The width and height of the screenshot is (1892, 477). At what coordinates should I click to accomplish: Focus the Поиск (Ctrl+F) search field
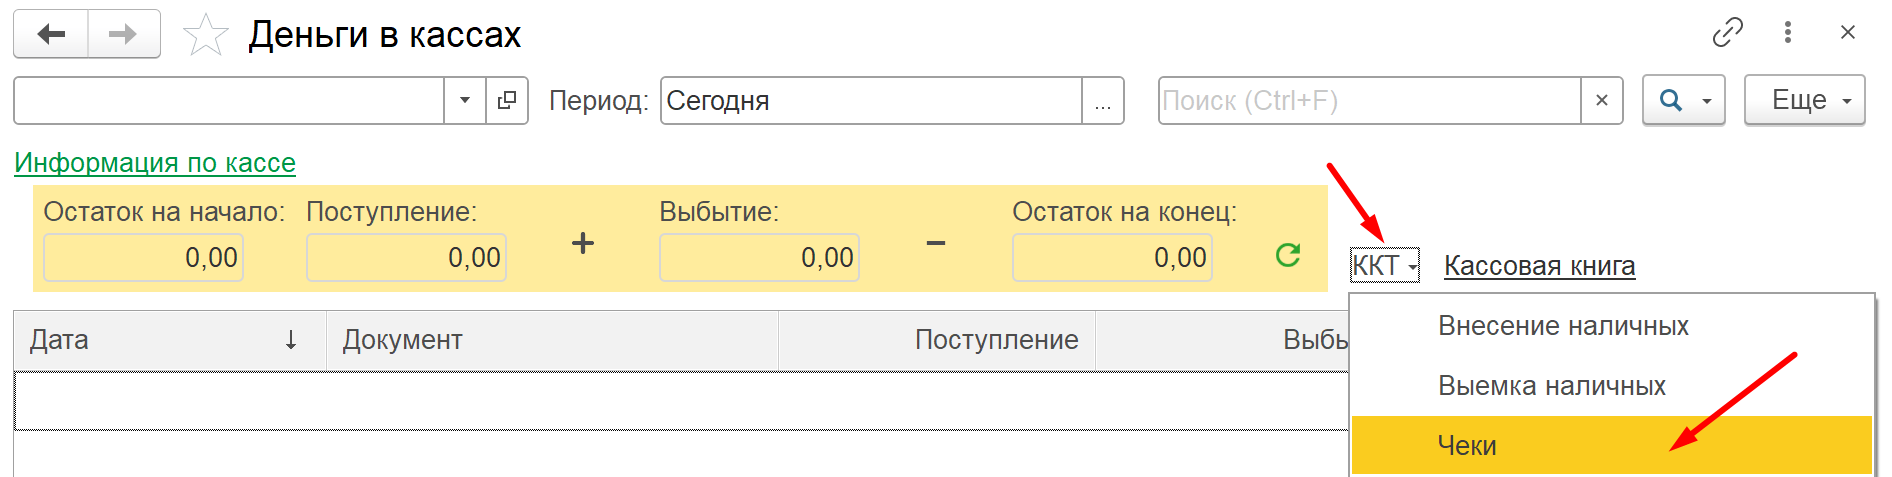coord(1369,101)
